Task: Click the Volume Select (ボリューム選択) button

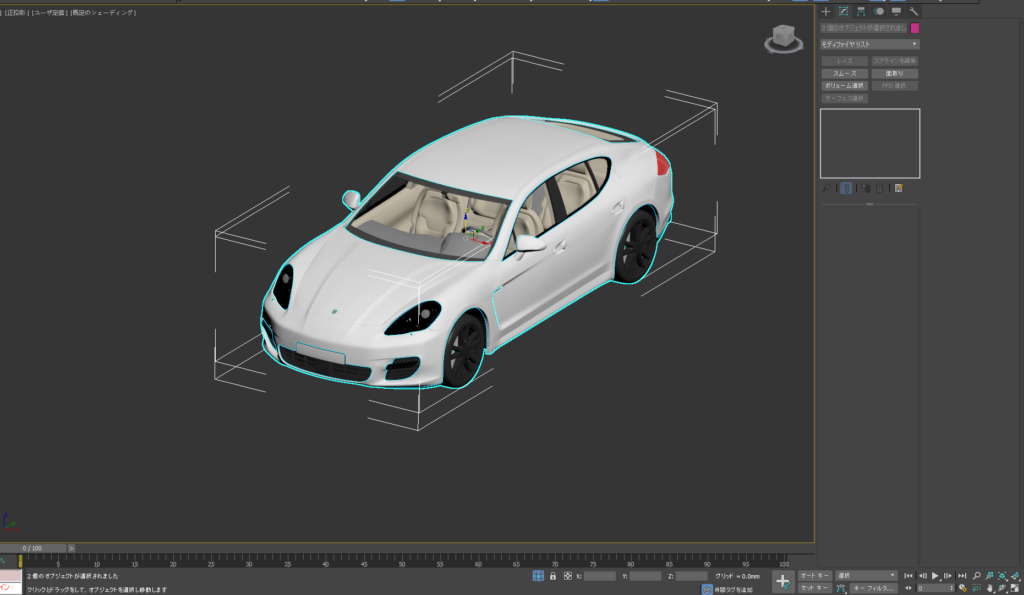Action: point(844,86)
